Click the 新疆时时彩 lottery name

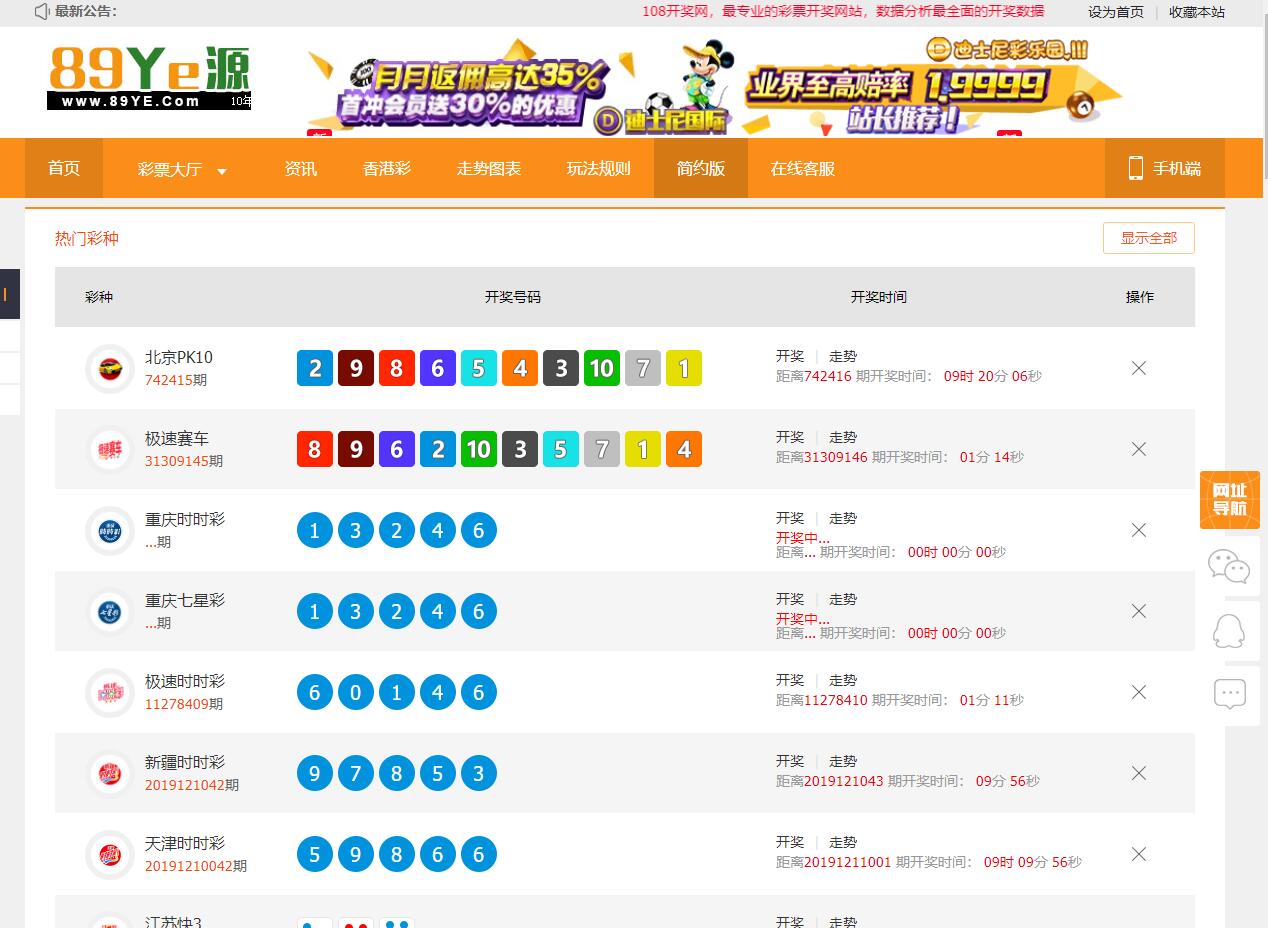coord(185,762)
